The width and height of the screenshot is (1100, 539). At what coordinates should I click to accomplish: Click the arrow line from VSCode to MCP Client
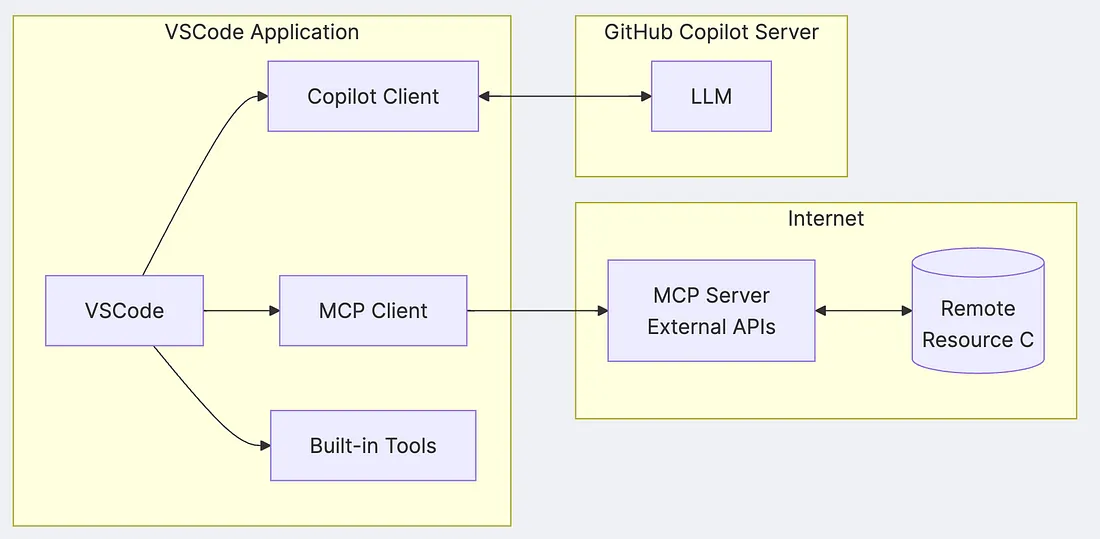click(236, 310)
